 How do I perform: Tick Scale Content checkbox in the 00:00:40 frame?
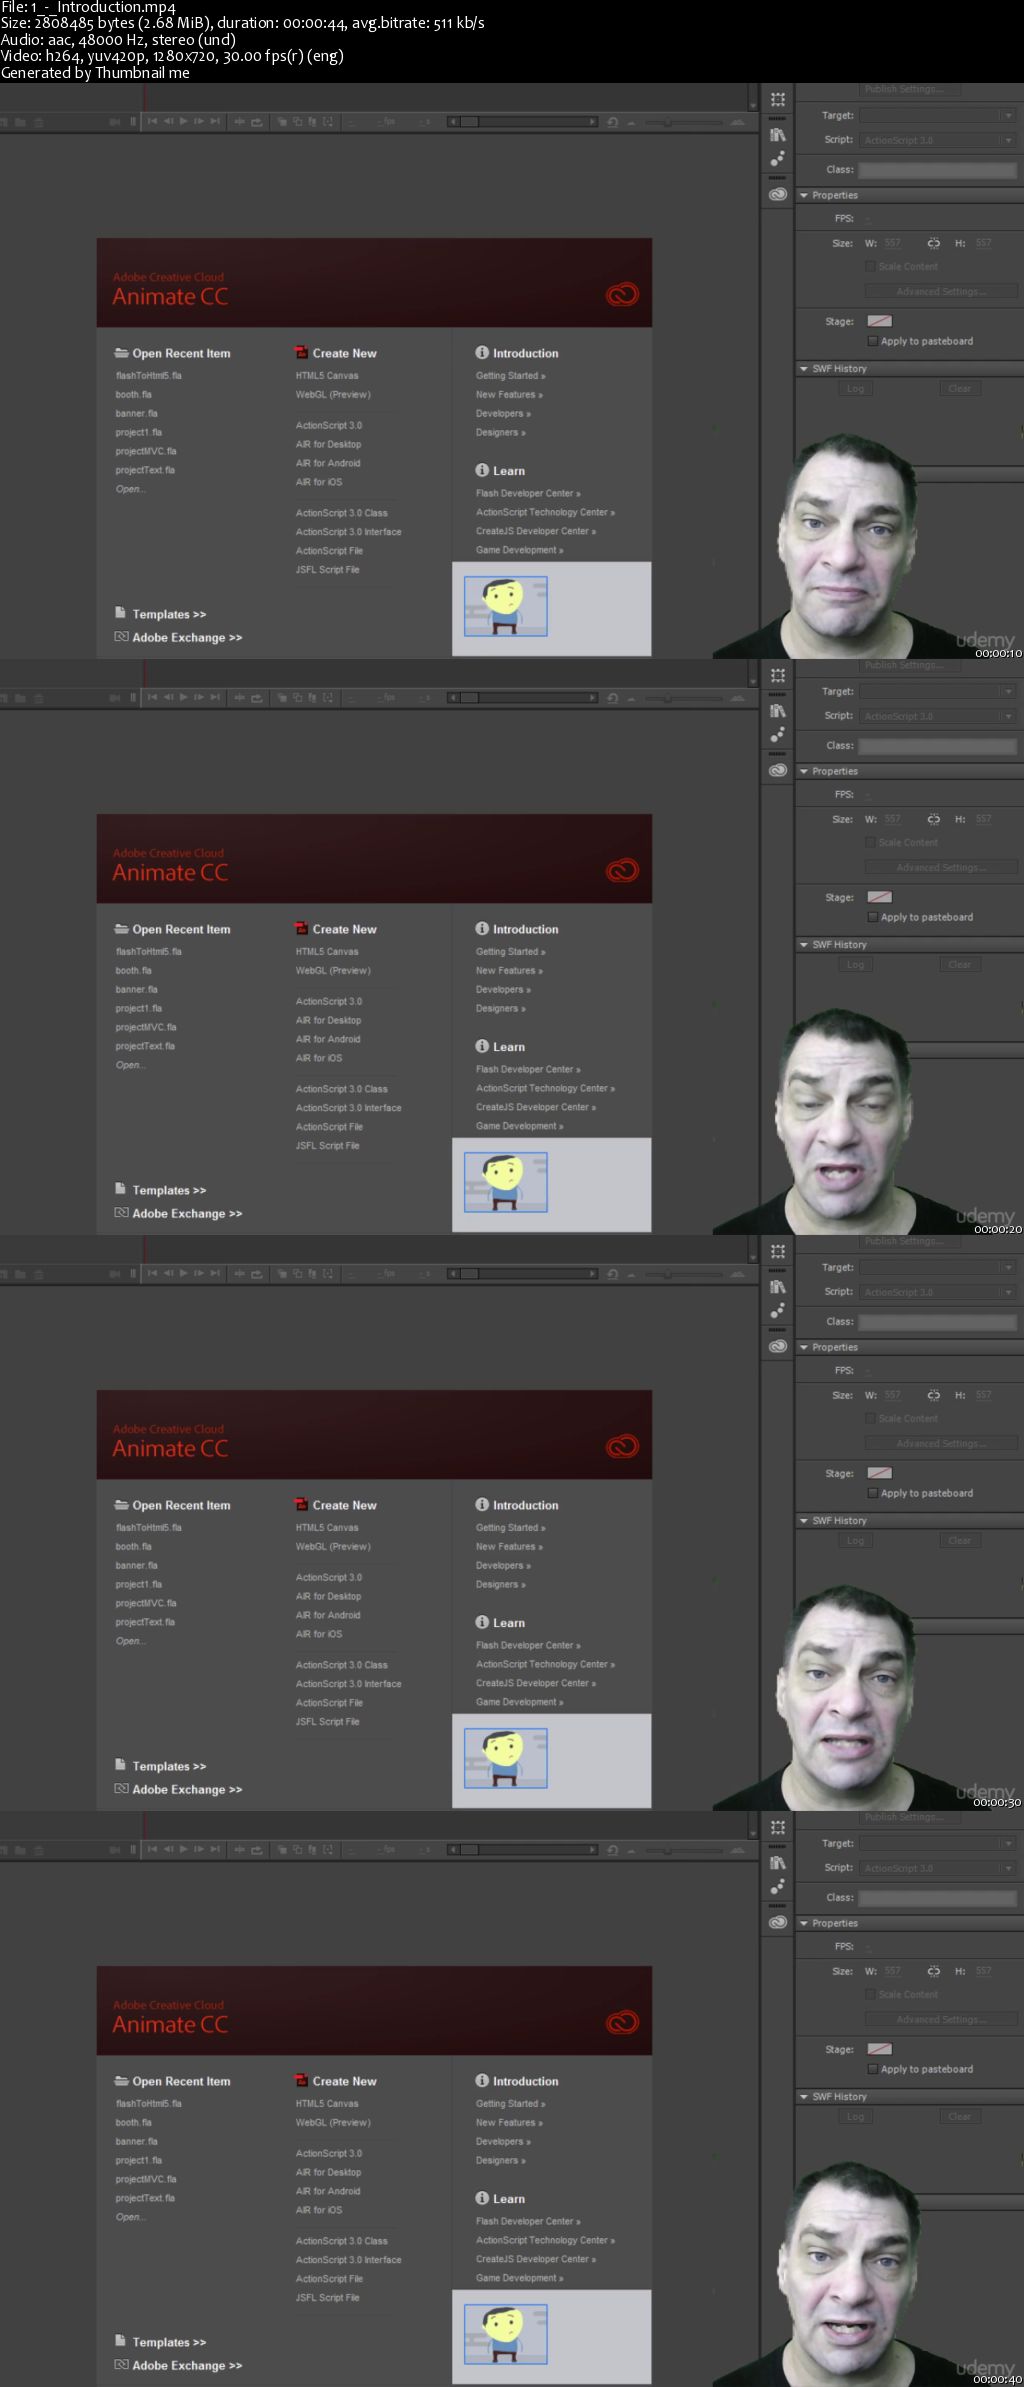870,1995
